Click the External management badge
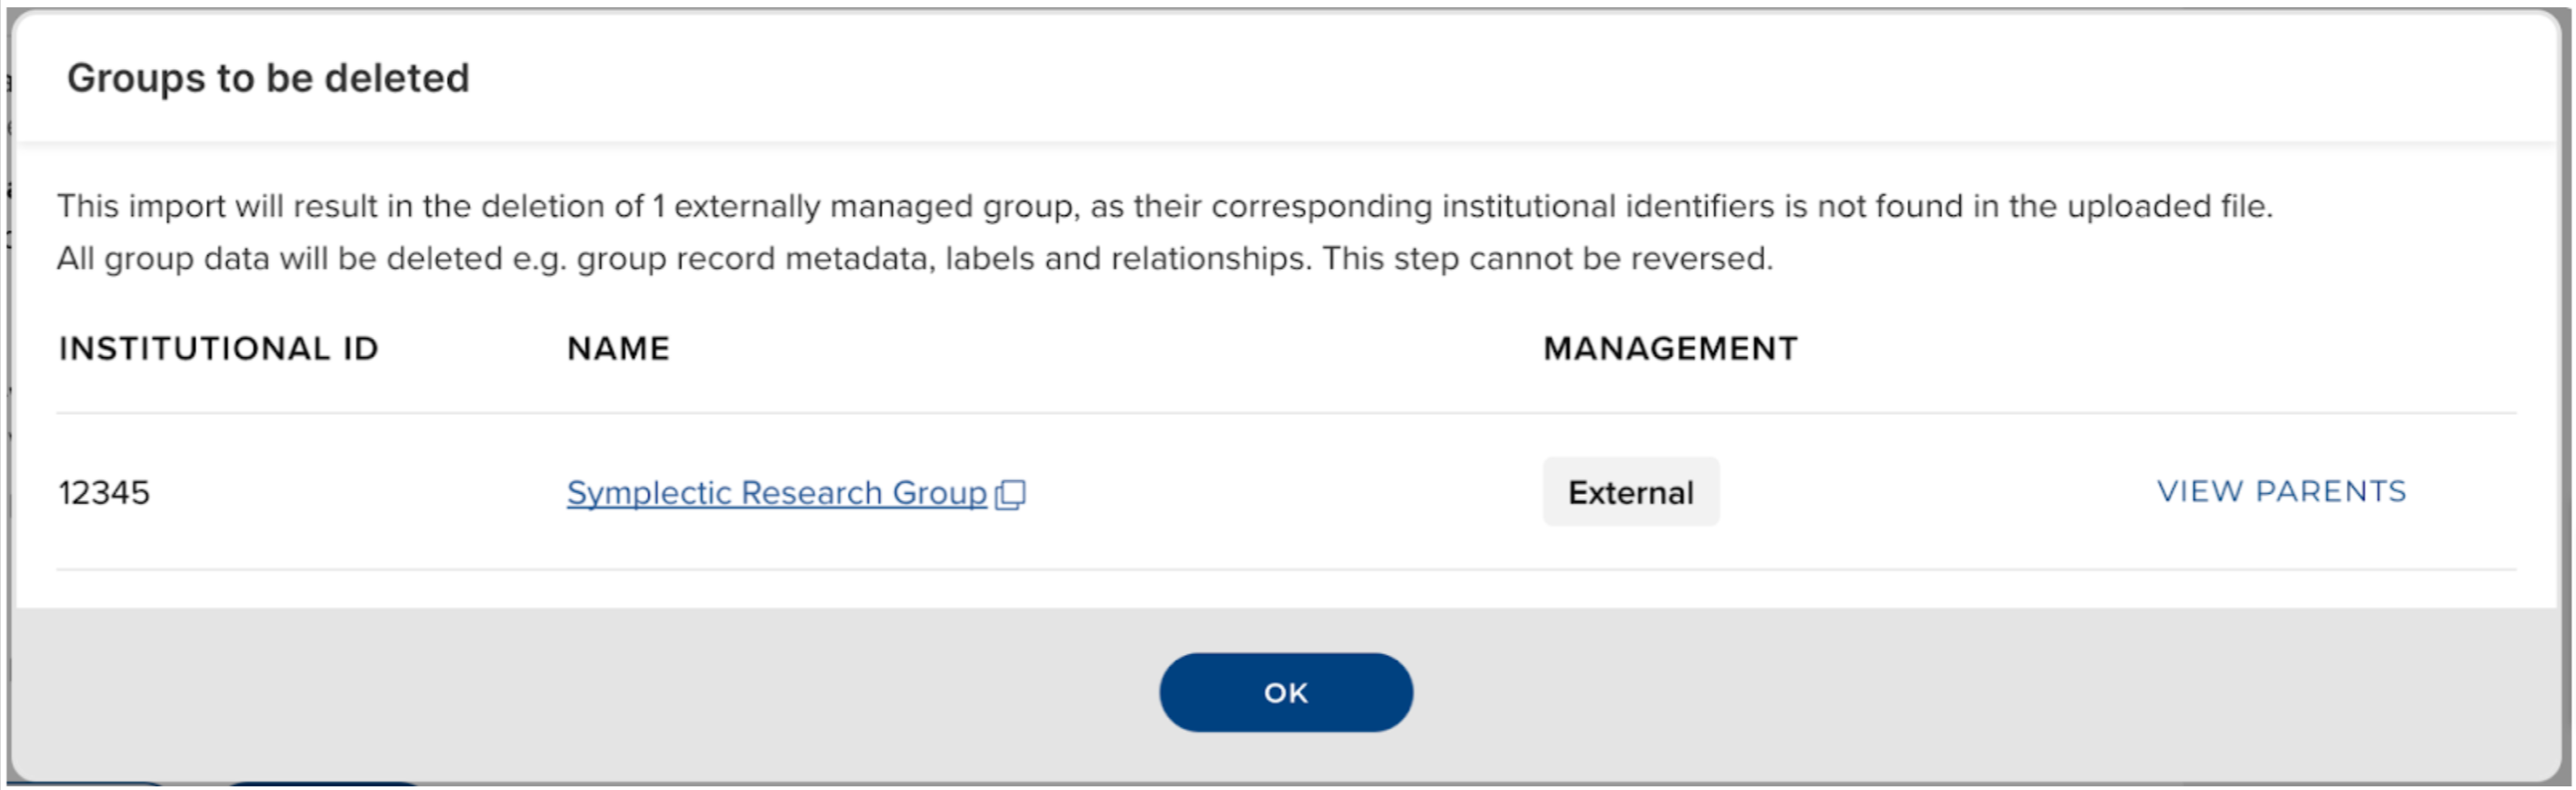 tap(1630, 492)
